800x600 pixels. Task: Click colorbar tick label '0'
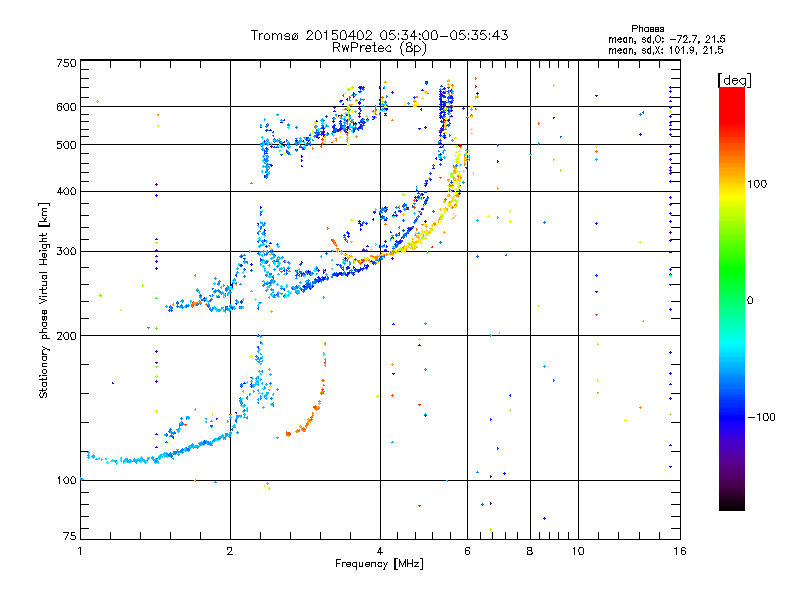750,301
